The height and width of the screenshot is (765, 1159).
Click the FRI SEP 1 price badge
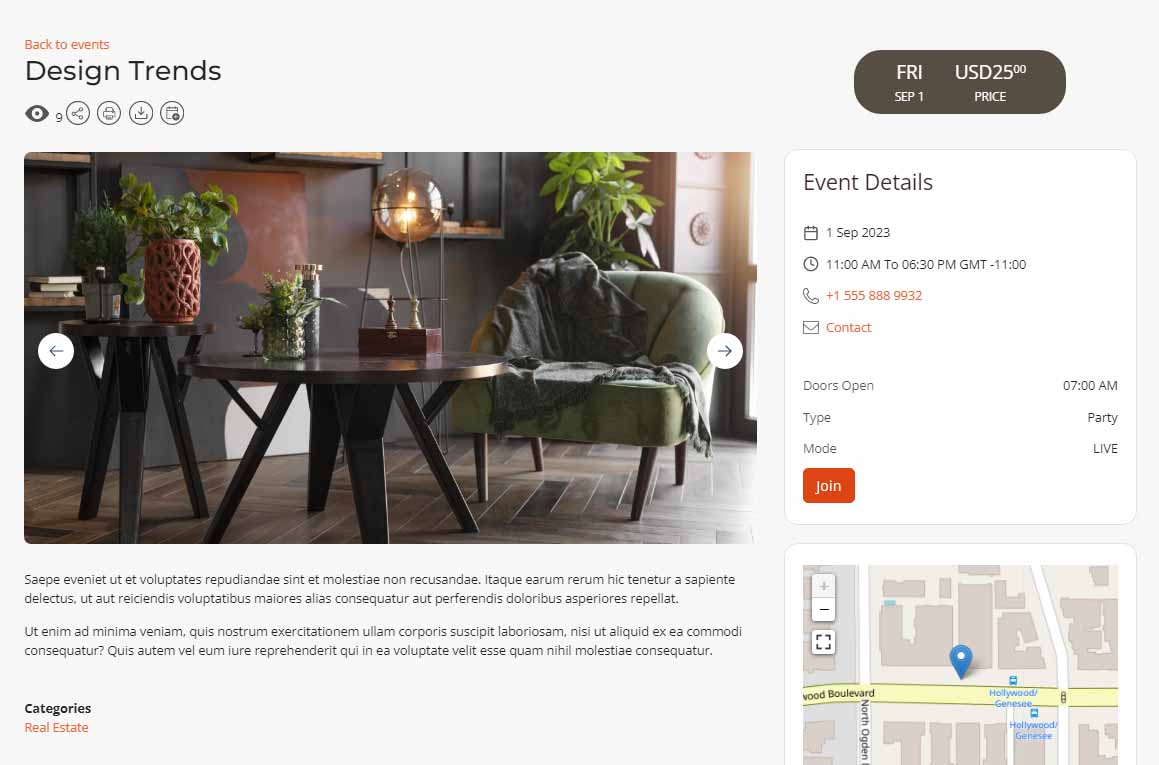point(959,82)
